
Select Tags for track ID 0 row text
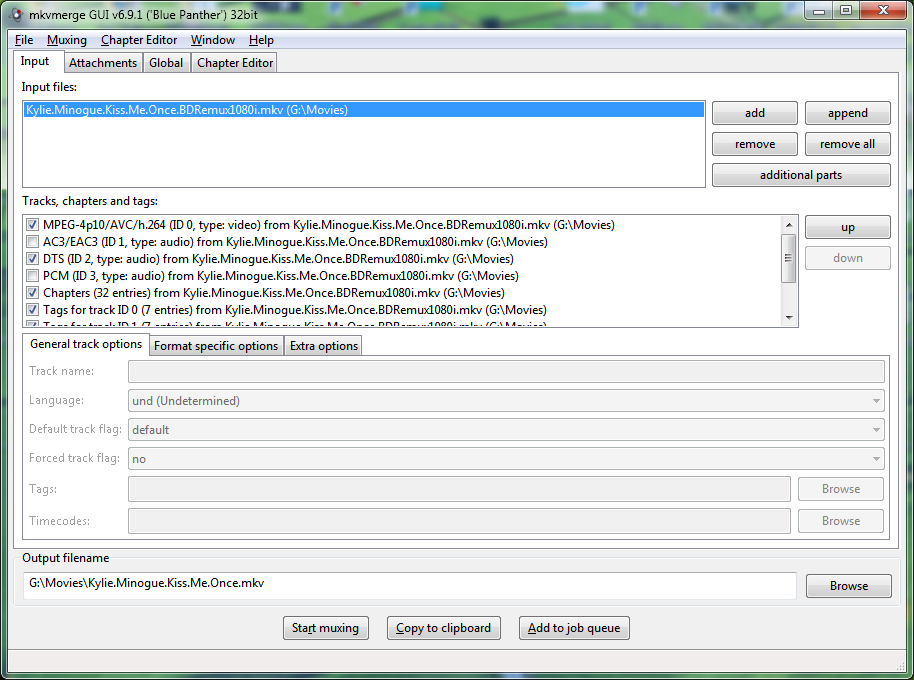coord(294,309)
